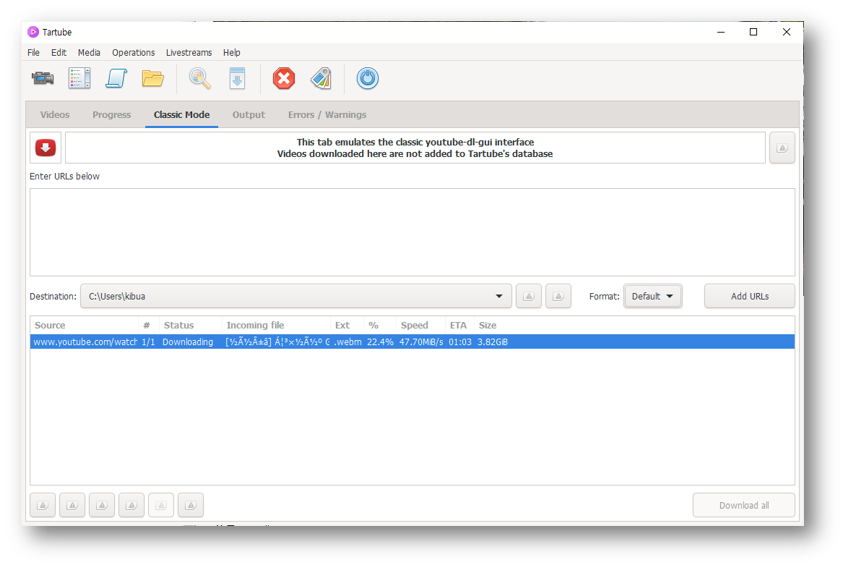
Task: Maximize the Tartube window
Action: tap(753, 32)
